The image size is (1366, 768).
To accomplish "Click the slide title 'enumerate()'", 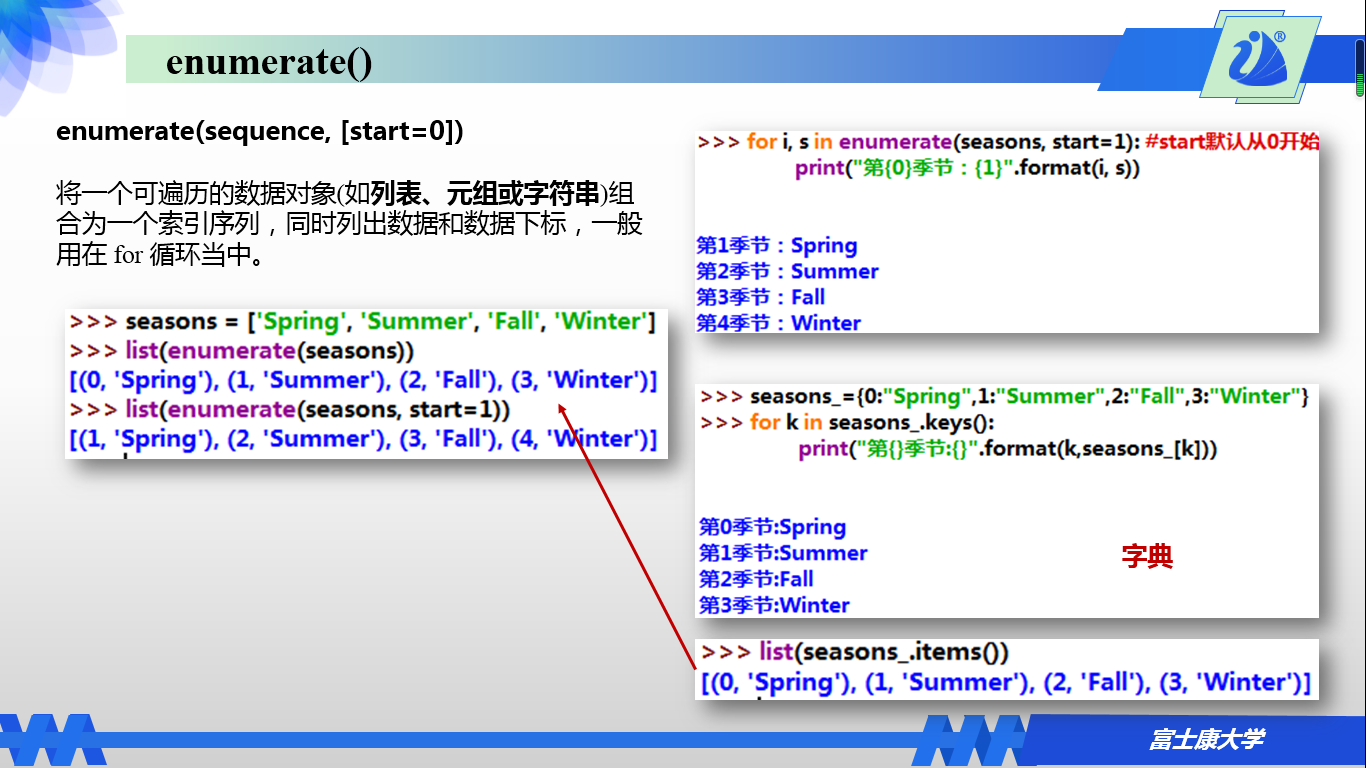I will [x=269, y=62].
